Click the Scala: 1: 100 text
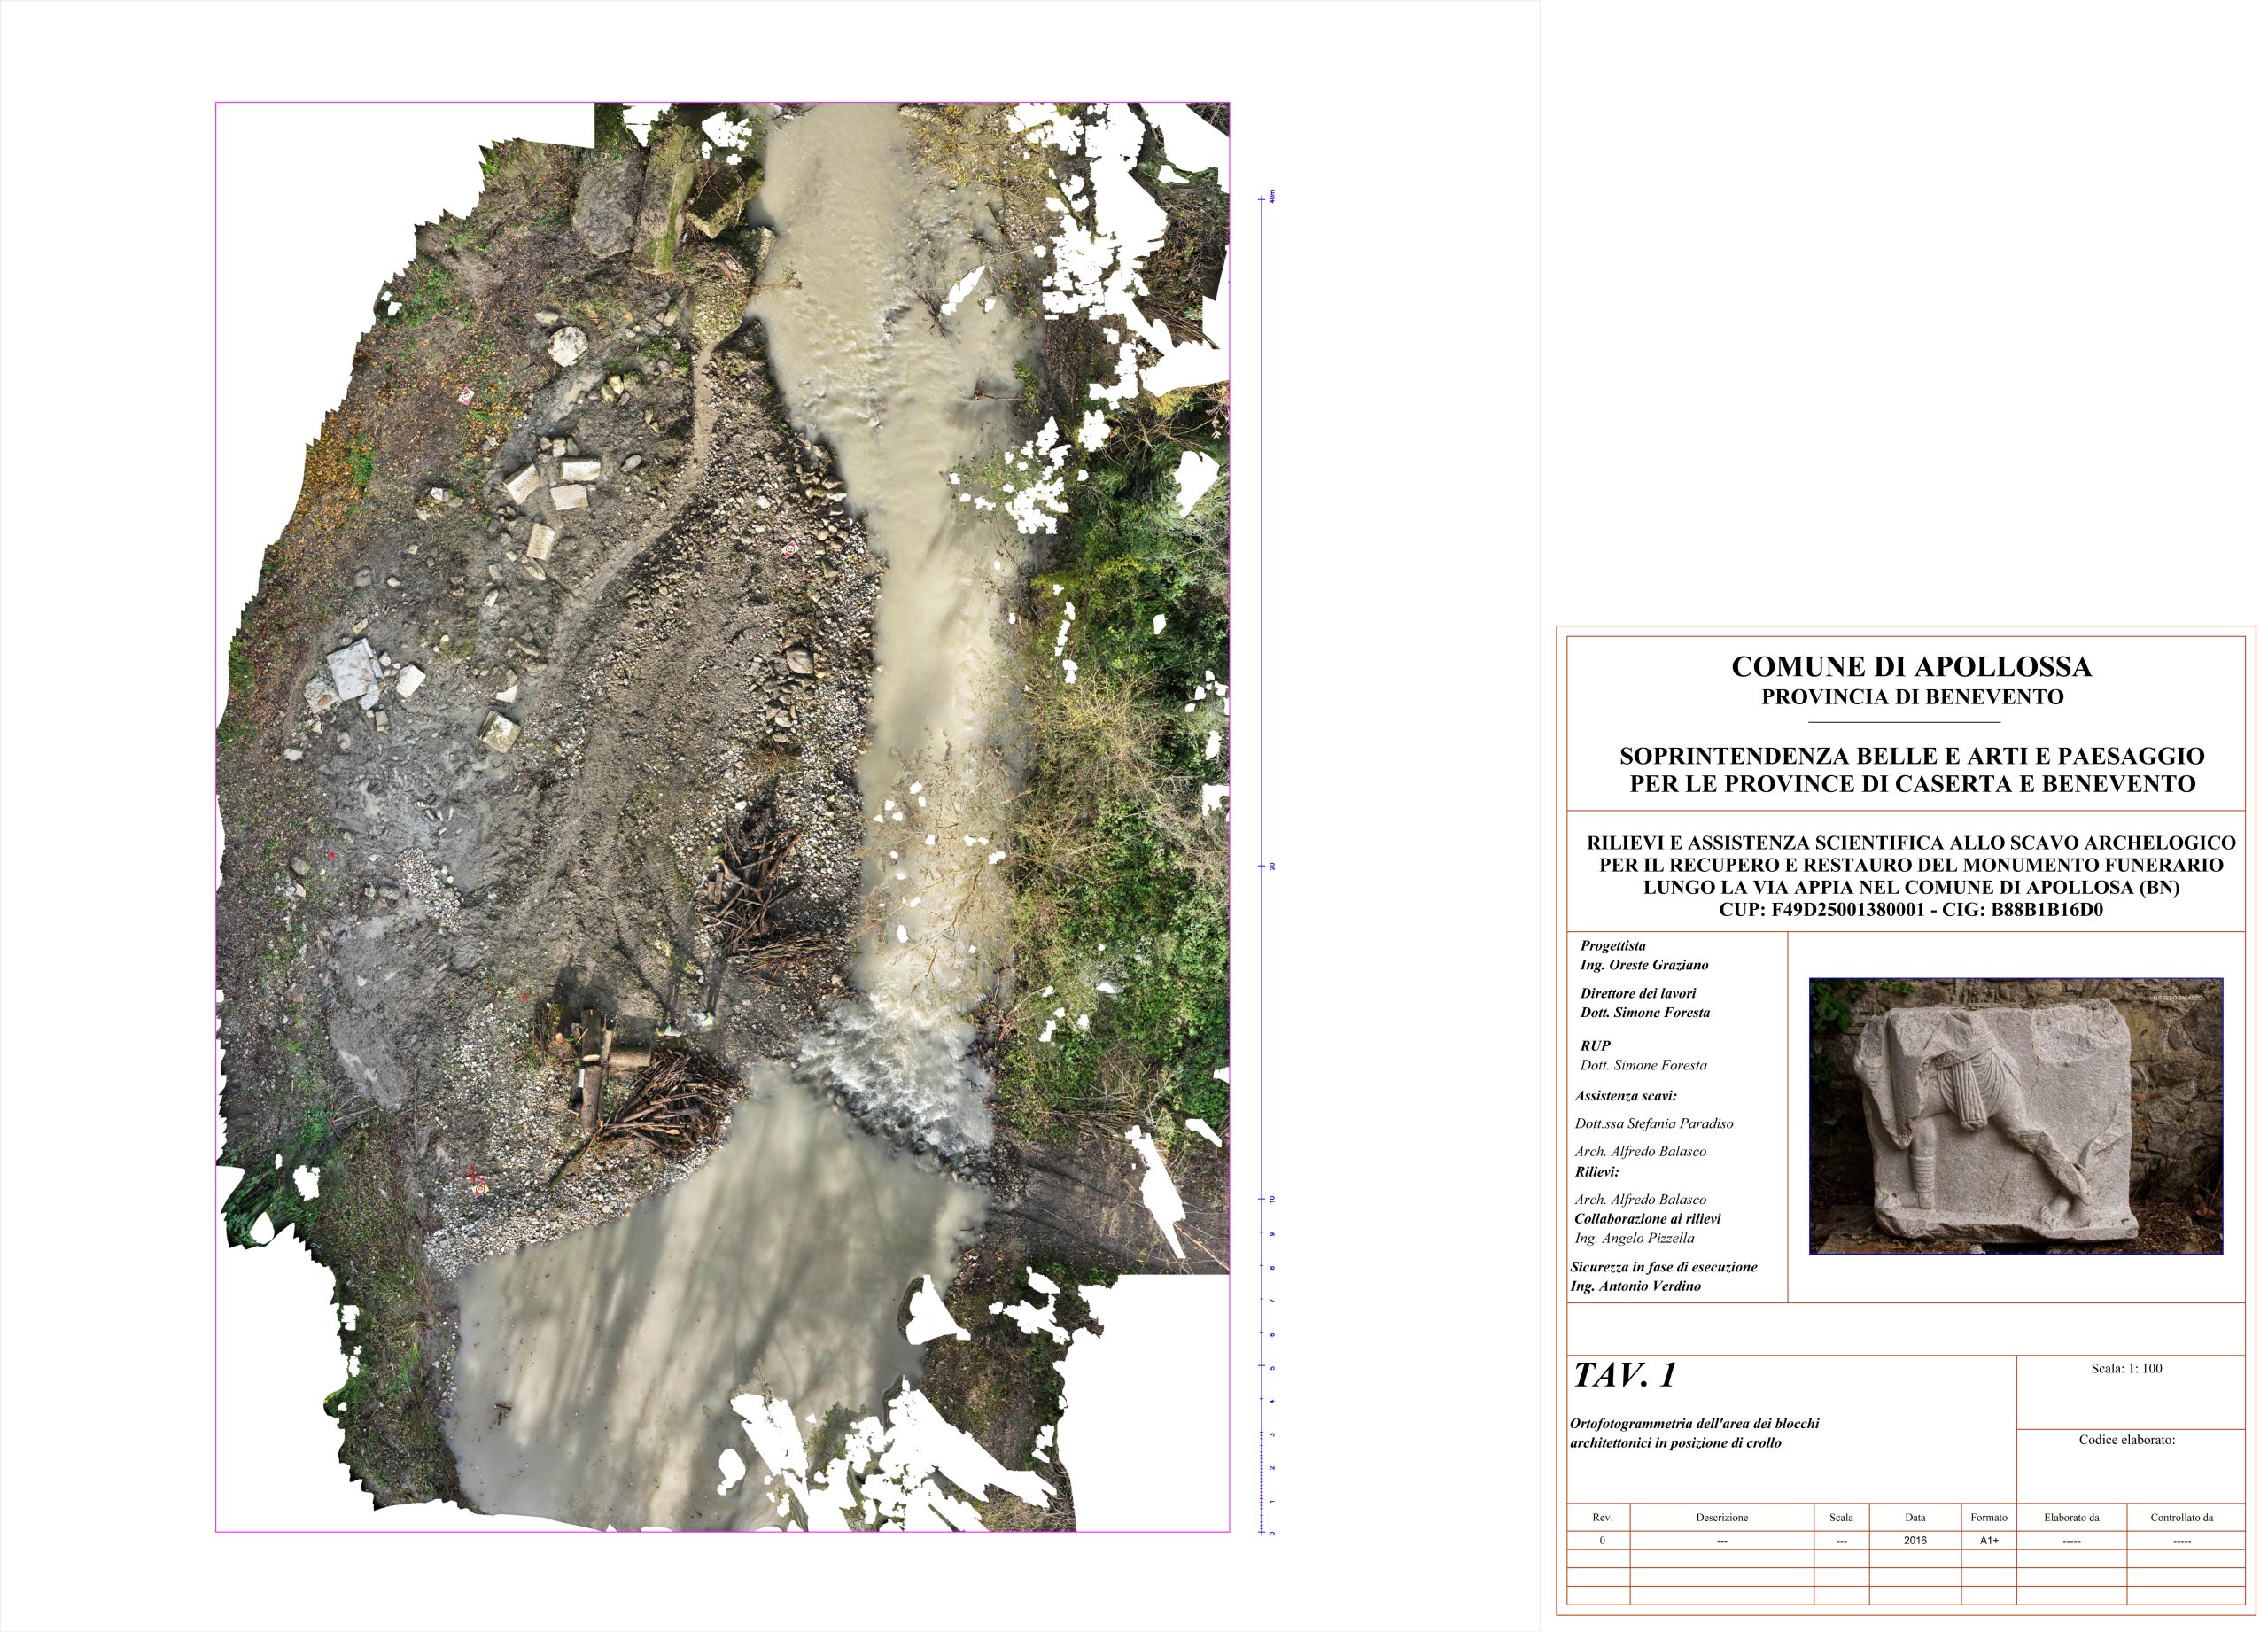The width and height of the screenshot is (2268, 1632). click(2126, 1368)
